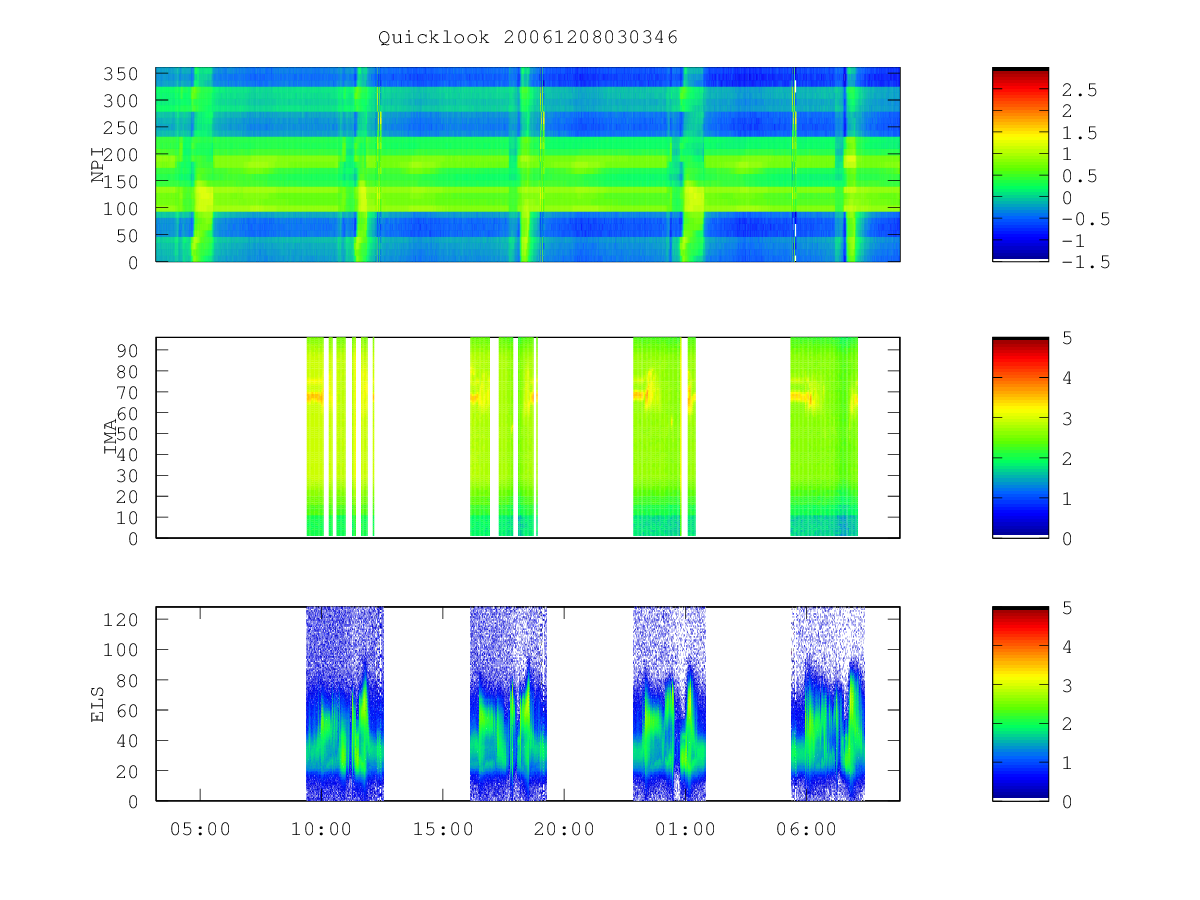Select the NPI y-axis label

[98, 165]
